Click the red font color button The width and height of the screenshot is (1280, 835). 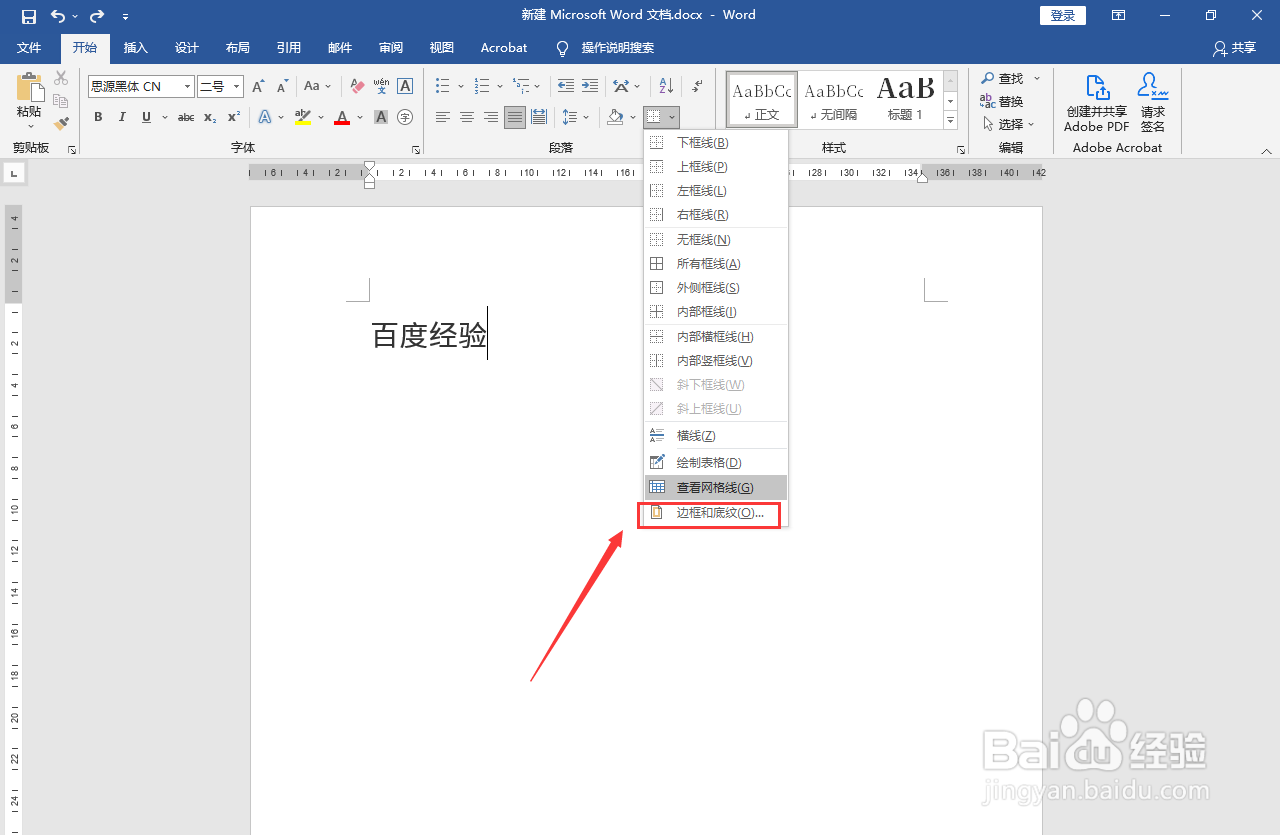[342, 117]
